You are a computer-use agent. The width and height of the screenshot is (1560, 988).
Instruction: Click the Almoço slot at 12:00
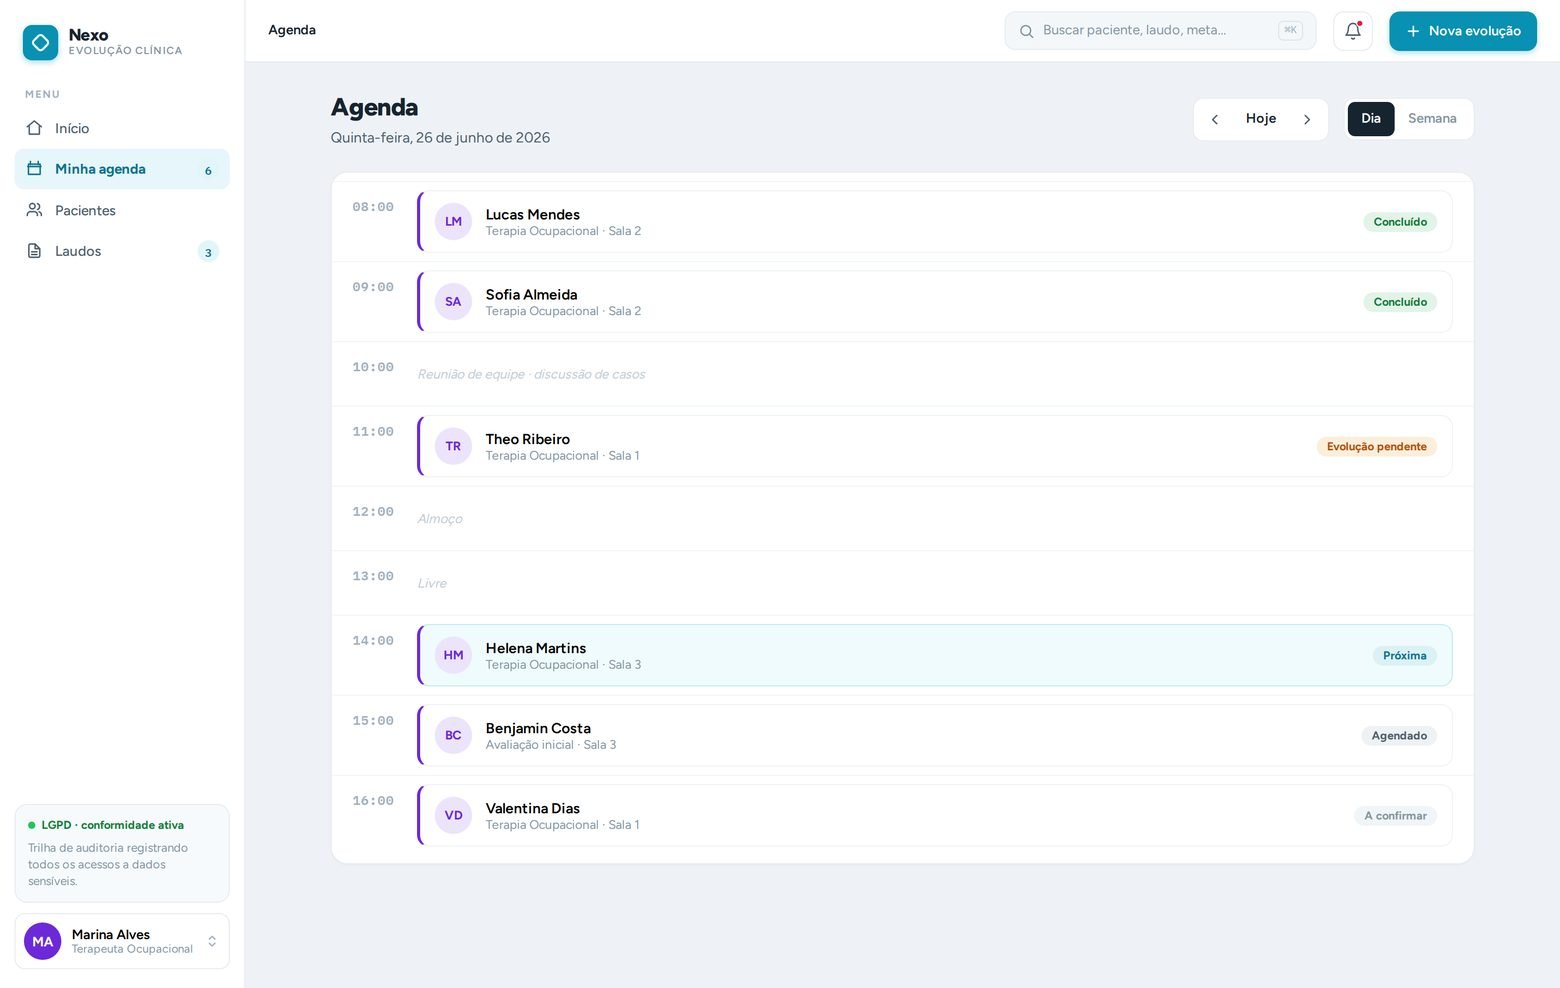(x=440, y=519)
